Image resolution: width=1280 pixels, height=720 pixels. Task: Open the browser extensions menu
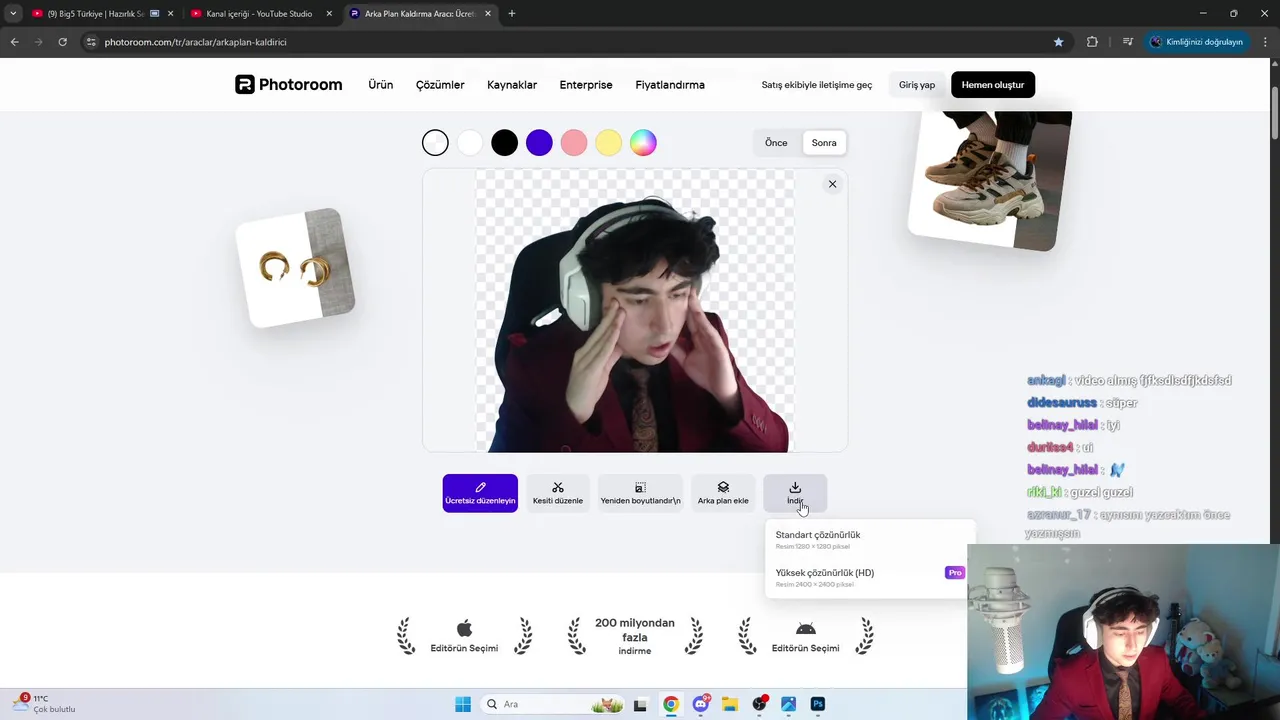click(1092, 42)
